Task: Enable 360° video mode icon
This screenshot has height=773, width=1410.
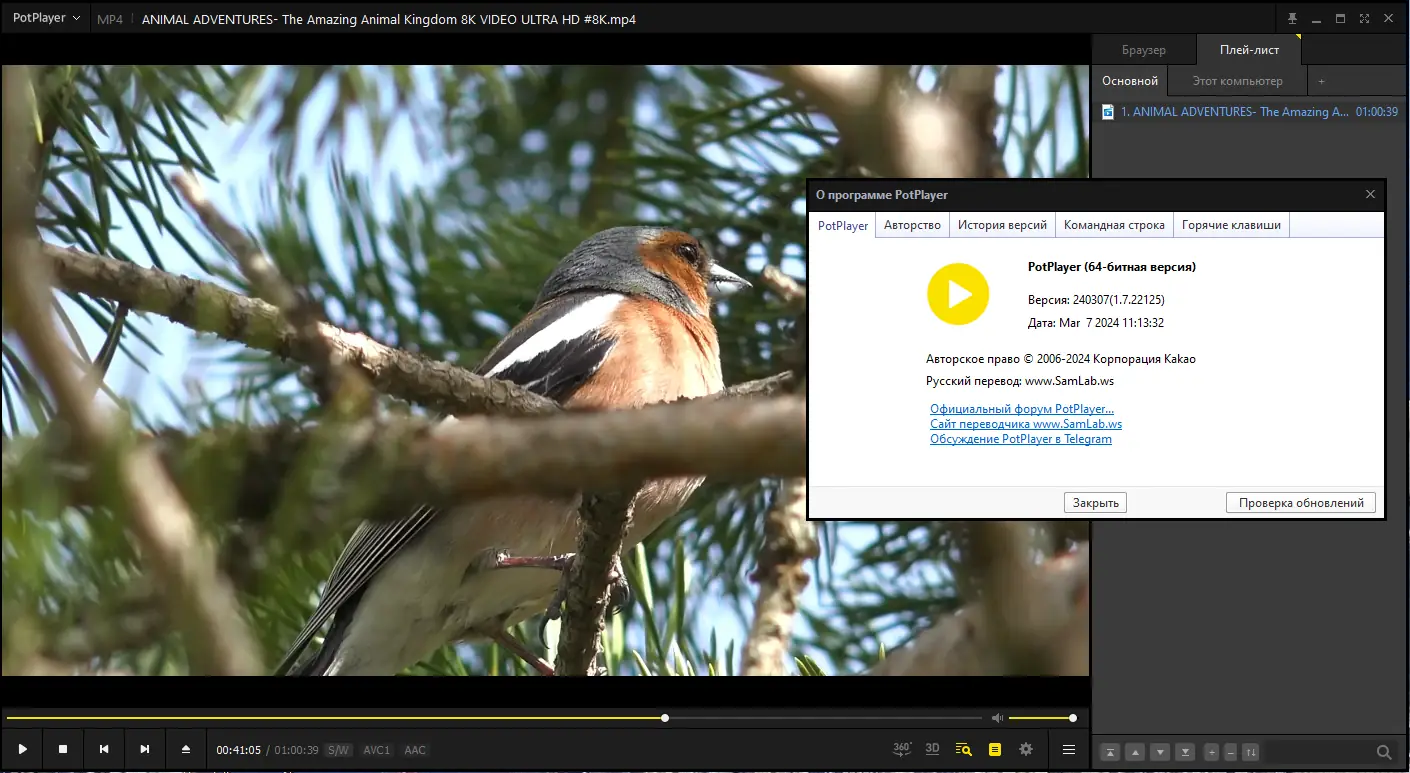Action: point(902,748)
